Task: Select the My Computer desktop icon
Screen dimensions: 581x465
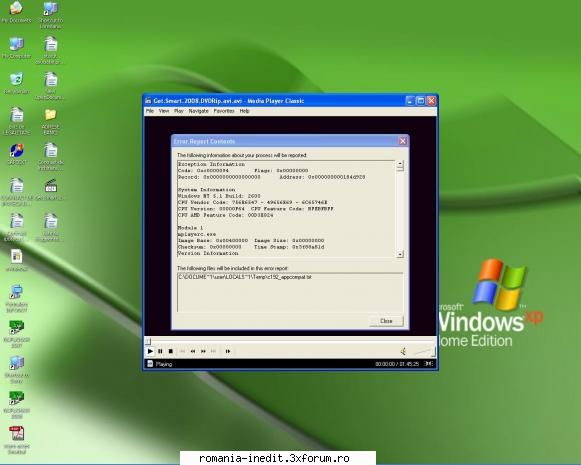Action: (16, 48)
